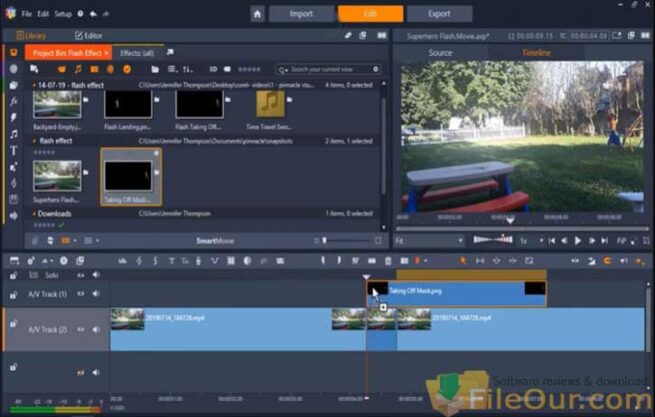Toggle the lock on A/V Track (2)
Viewport: 655px width, 417px height.
14,323
